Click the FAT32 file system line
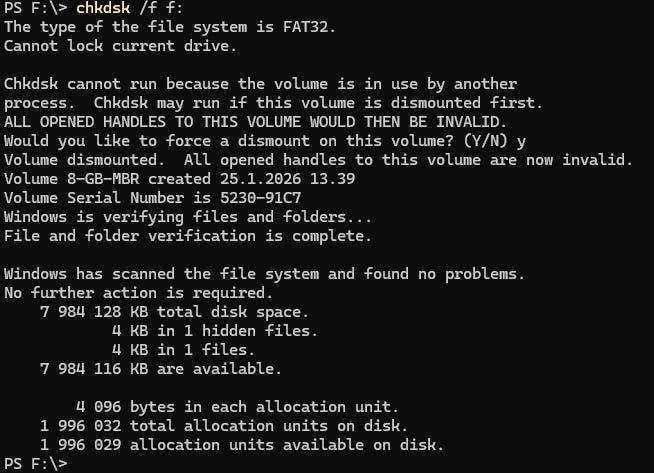This screenshot has width=654, height=473. 170,27
